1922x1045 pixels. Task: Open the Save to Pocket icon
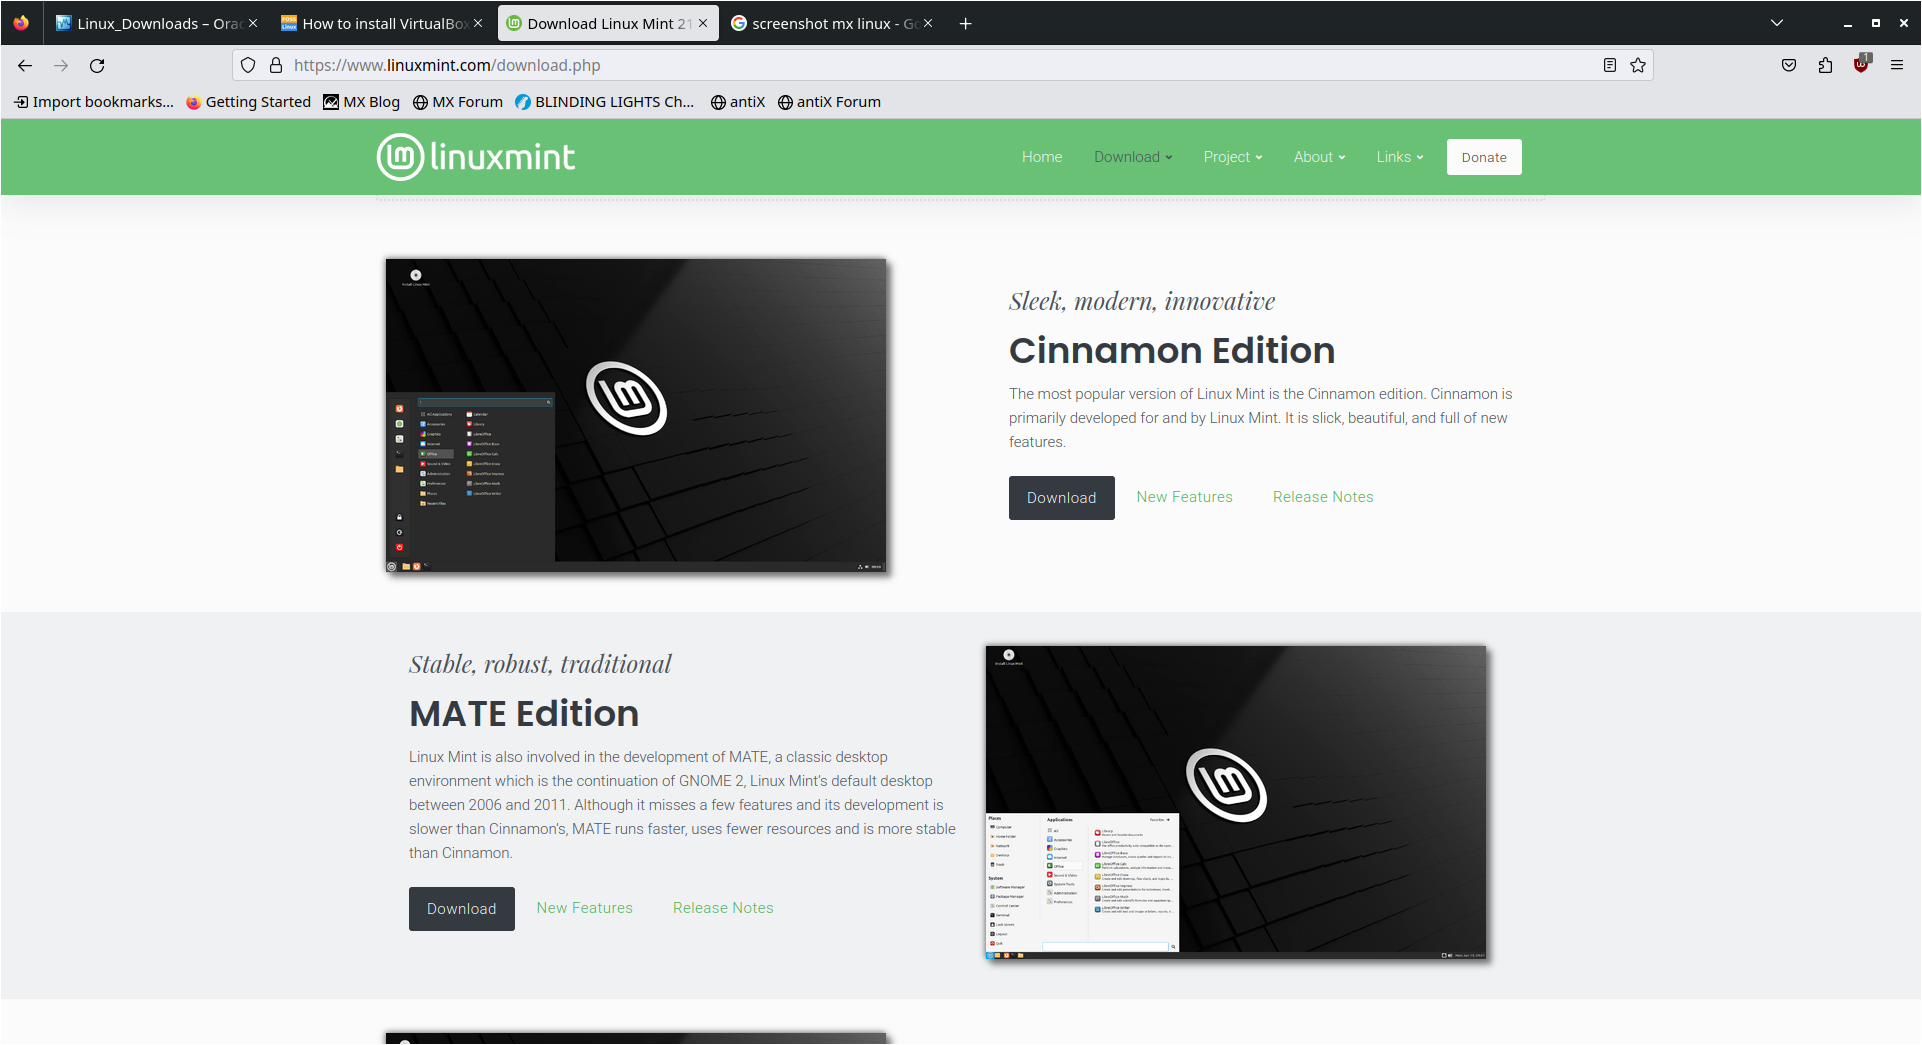point(1789,66)
